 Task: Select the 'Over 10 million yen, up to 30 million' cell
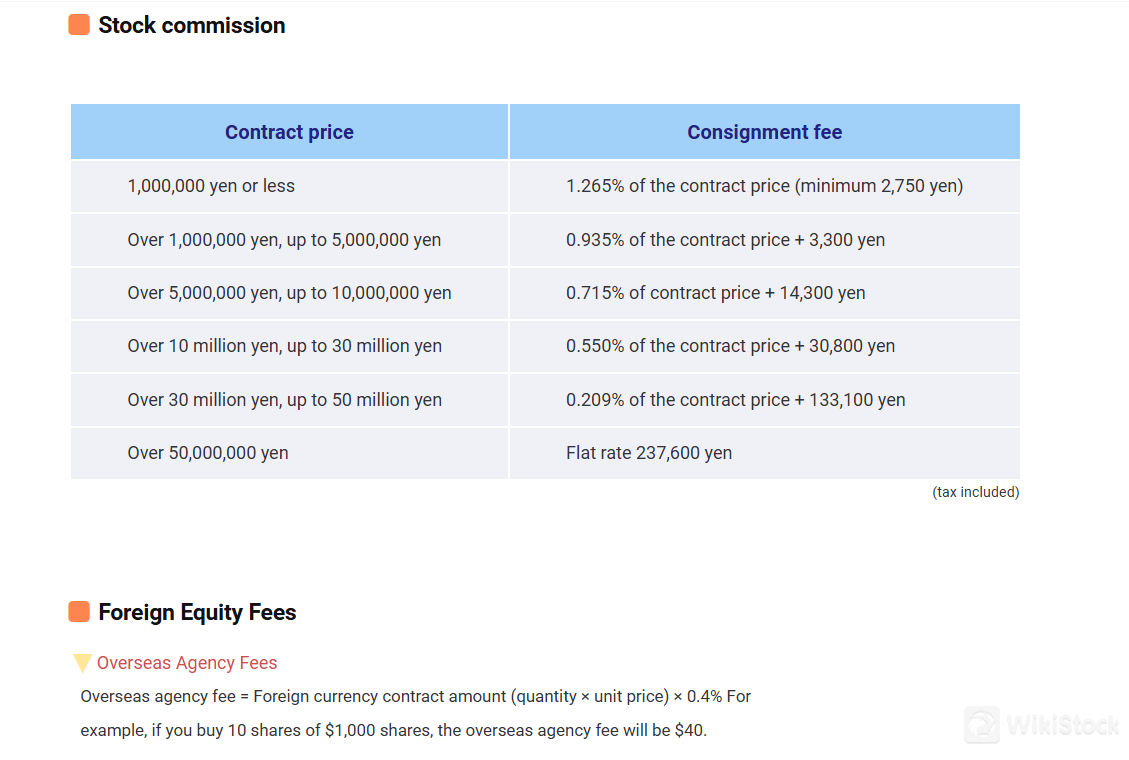coord(289,346)
